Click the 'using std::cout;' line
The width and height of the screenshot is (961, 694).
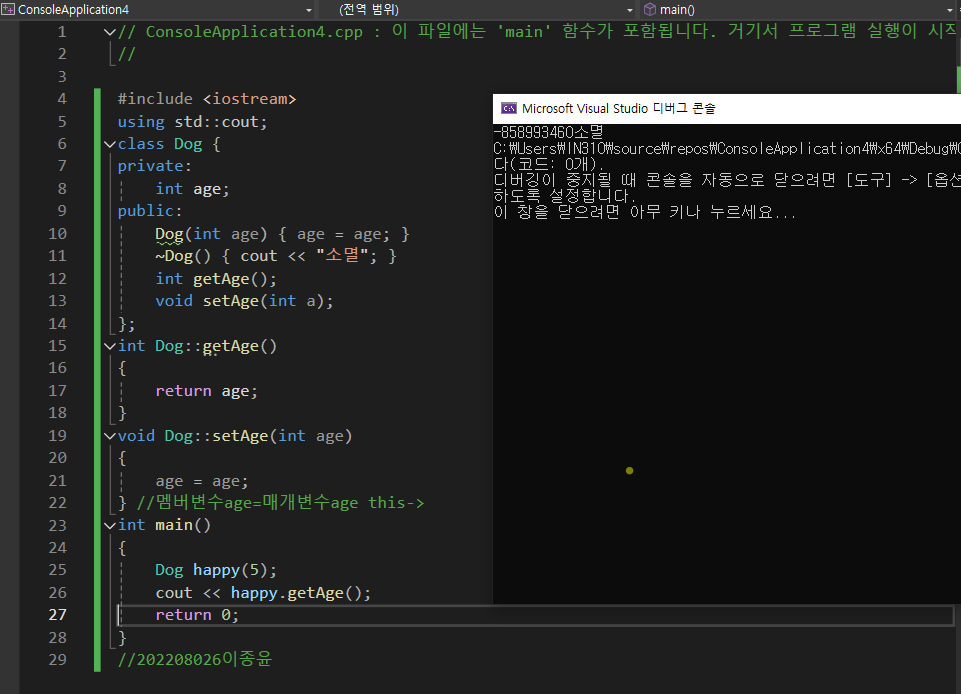click(192, 121)
